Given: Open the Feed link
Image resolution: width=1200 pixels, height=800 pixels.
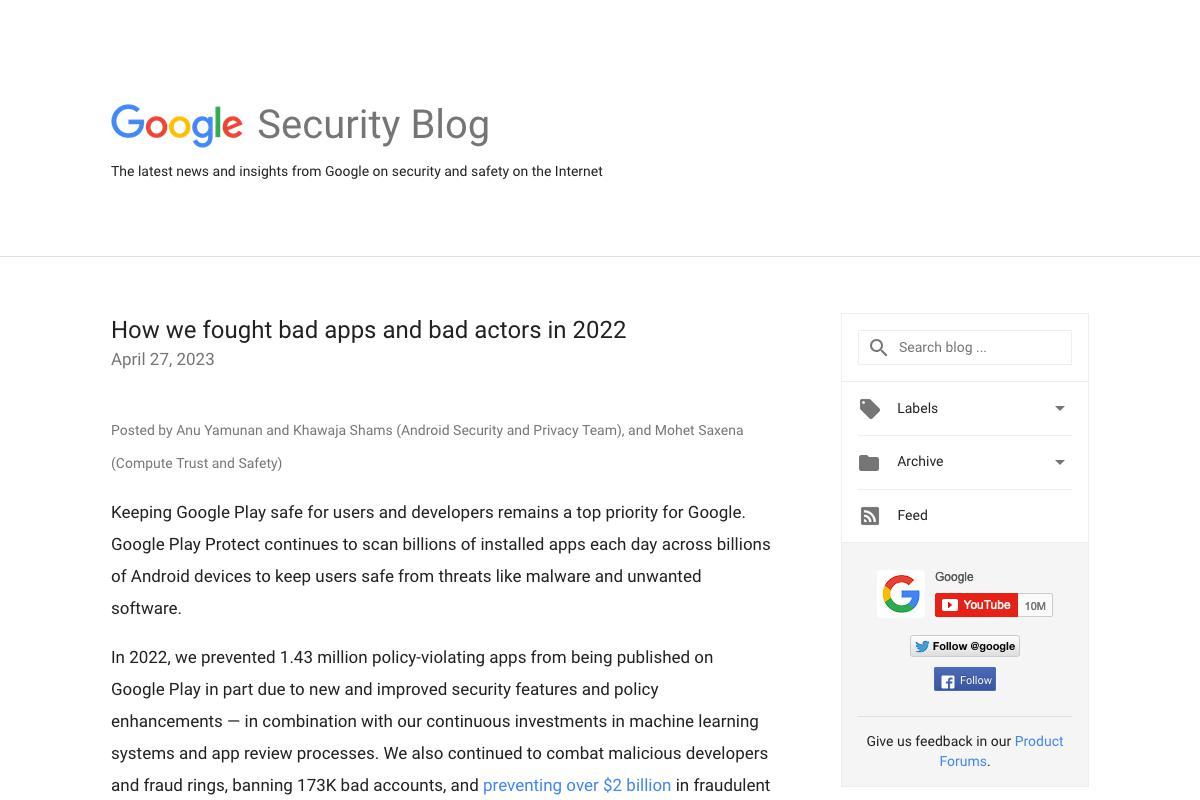Looking at the screenshot, I should pyautogui.click(x=912, y=515).
